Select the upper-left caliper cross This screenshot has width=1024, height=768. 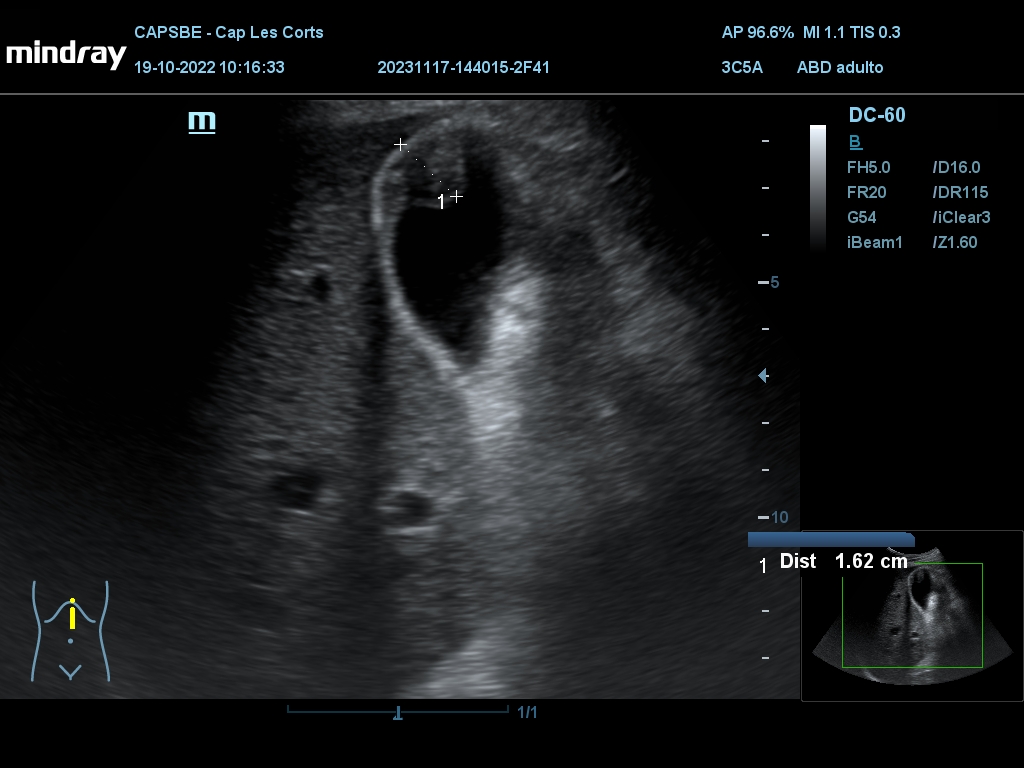coord(401,145)
